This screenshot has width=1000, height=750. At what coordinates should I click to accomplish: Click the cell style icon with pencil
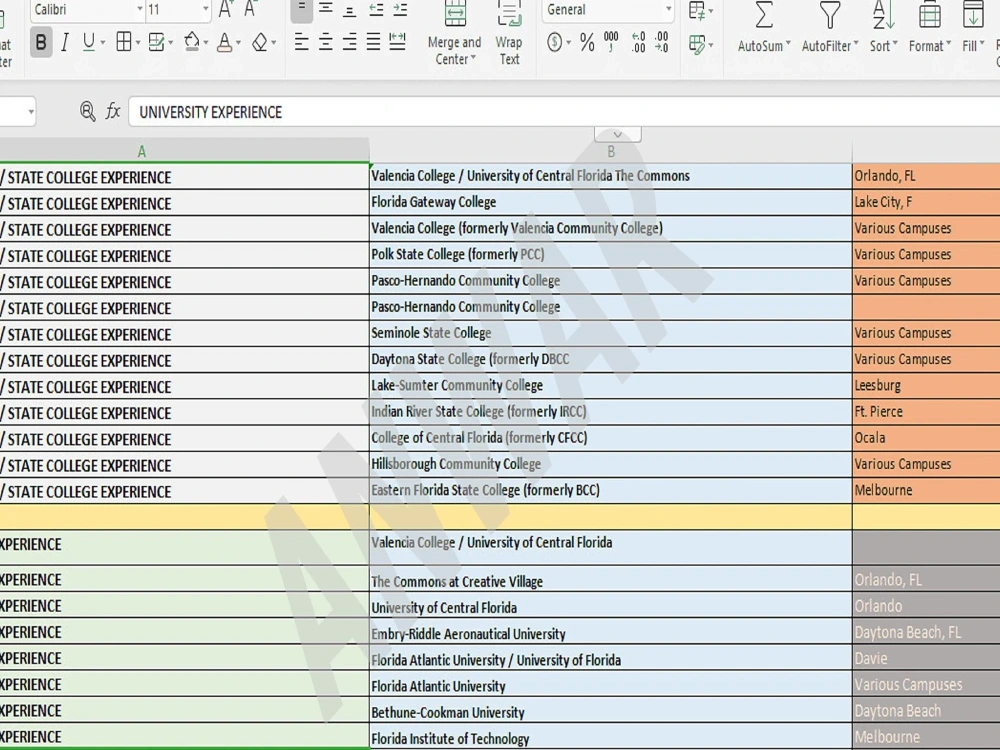click(156, 43)
